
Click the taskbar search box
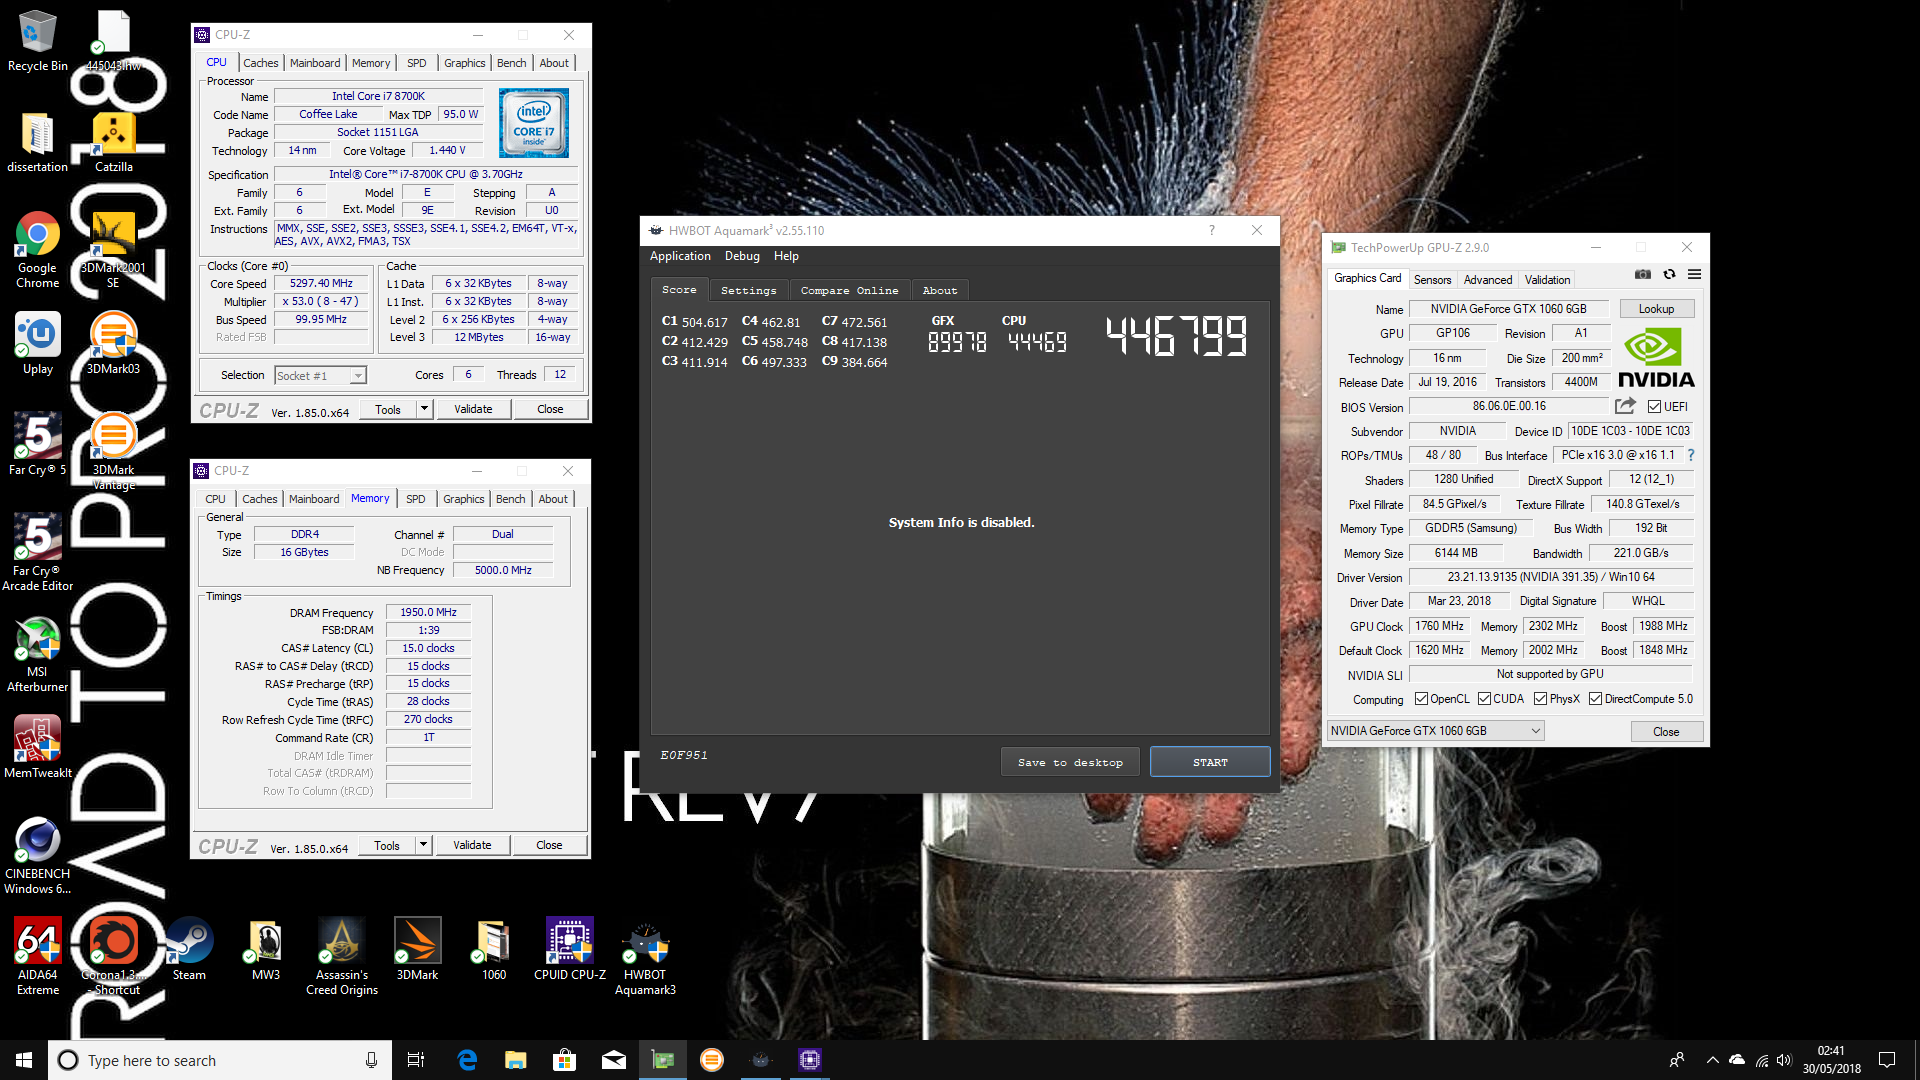[x=219, y=1060]
